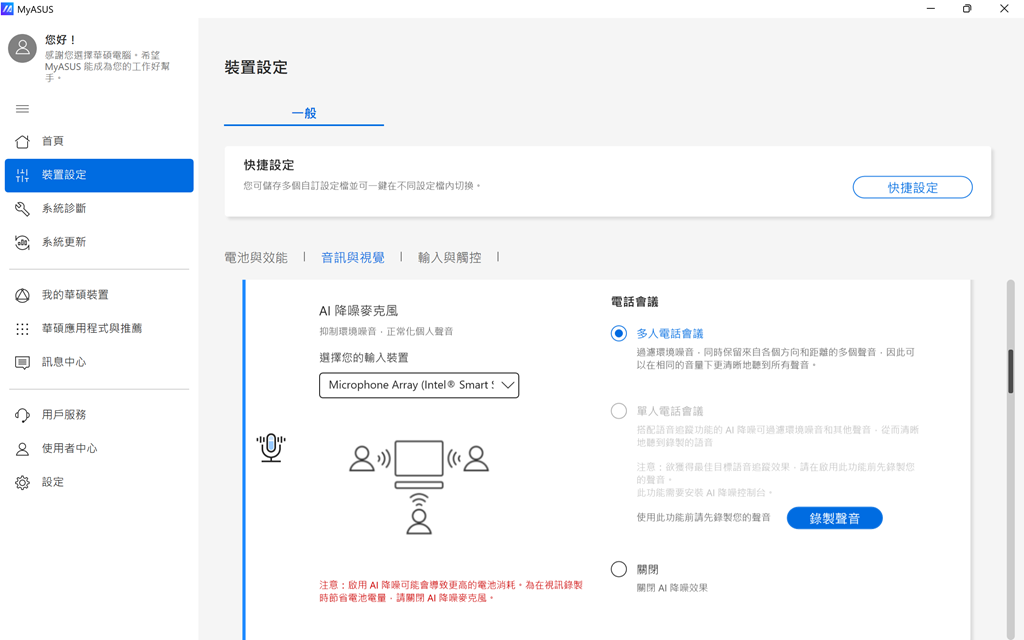This screenshot has height=640, width=1024.
Task: Click the headset icon beside 用戶服務
Action: pyautogui.click(x=22, y=415)
